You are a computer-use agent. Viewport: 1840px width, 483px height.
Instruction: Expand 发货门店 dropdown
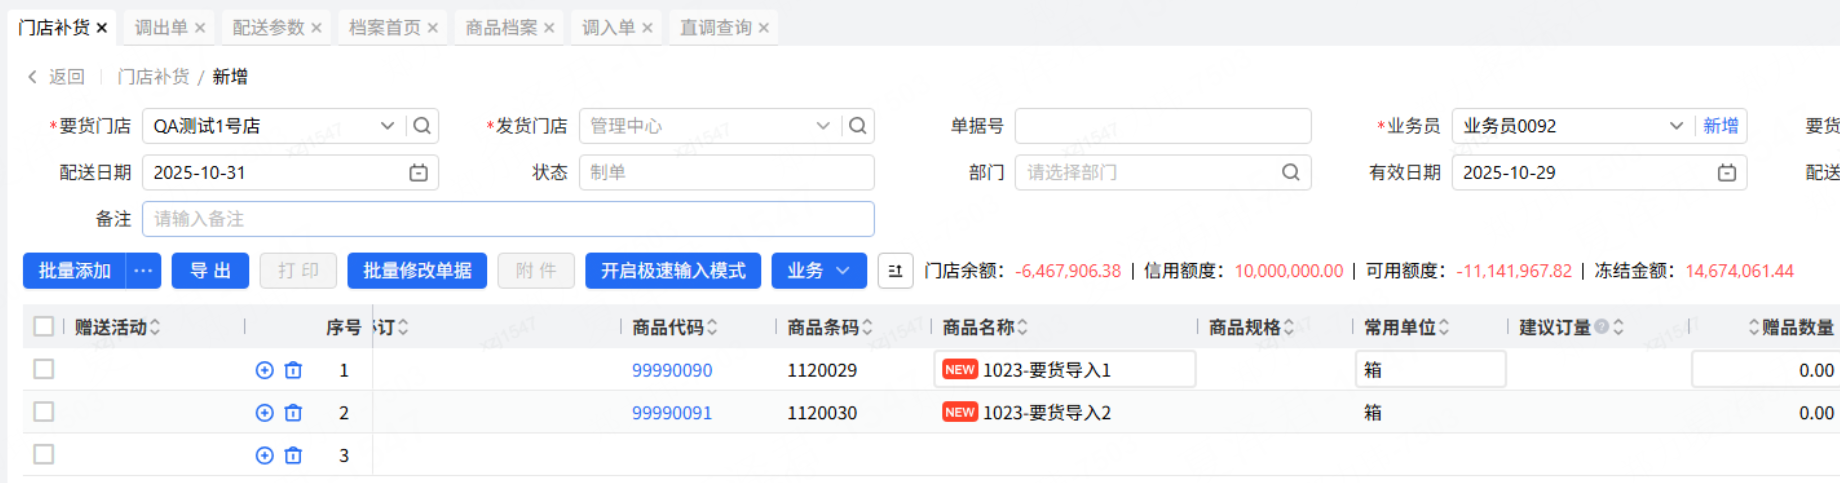[x=823, y=126]
